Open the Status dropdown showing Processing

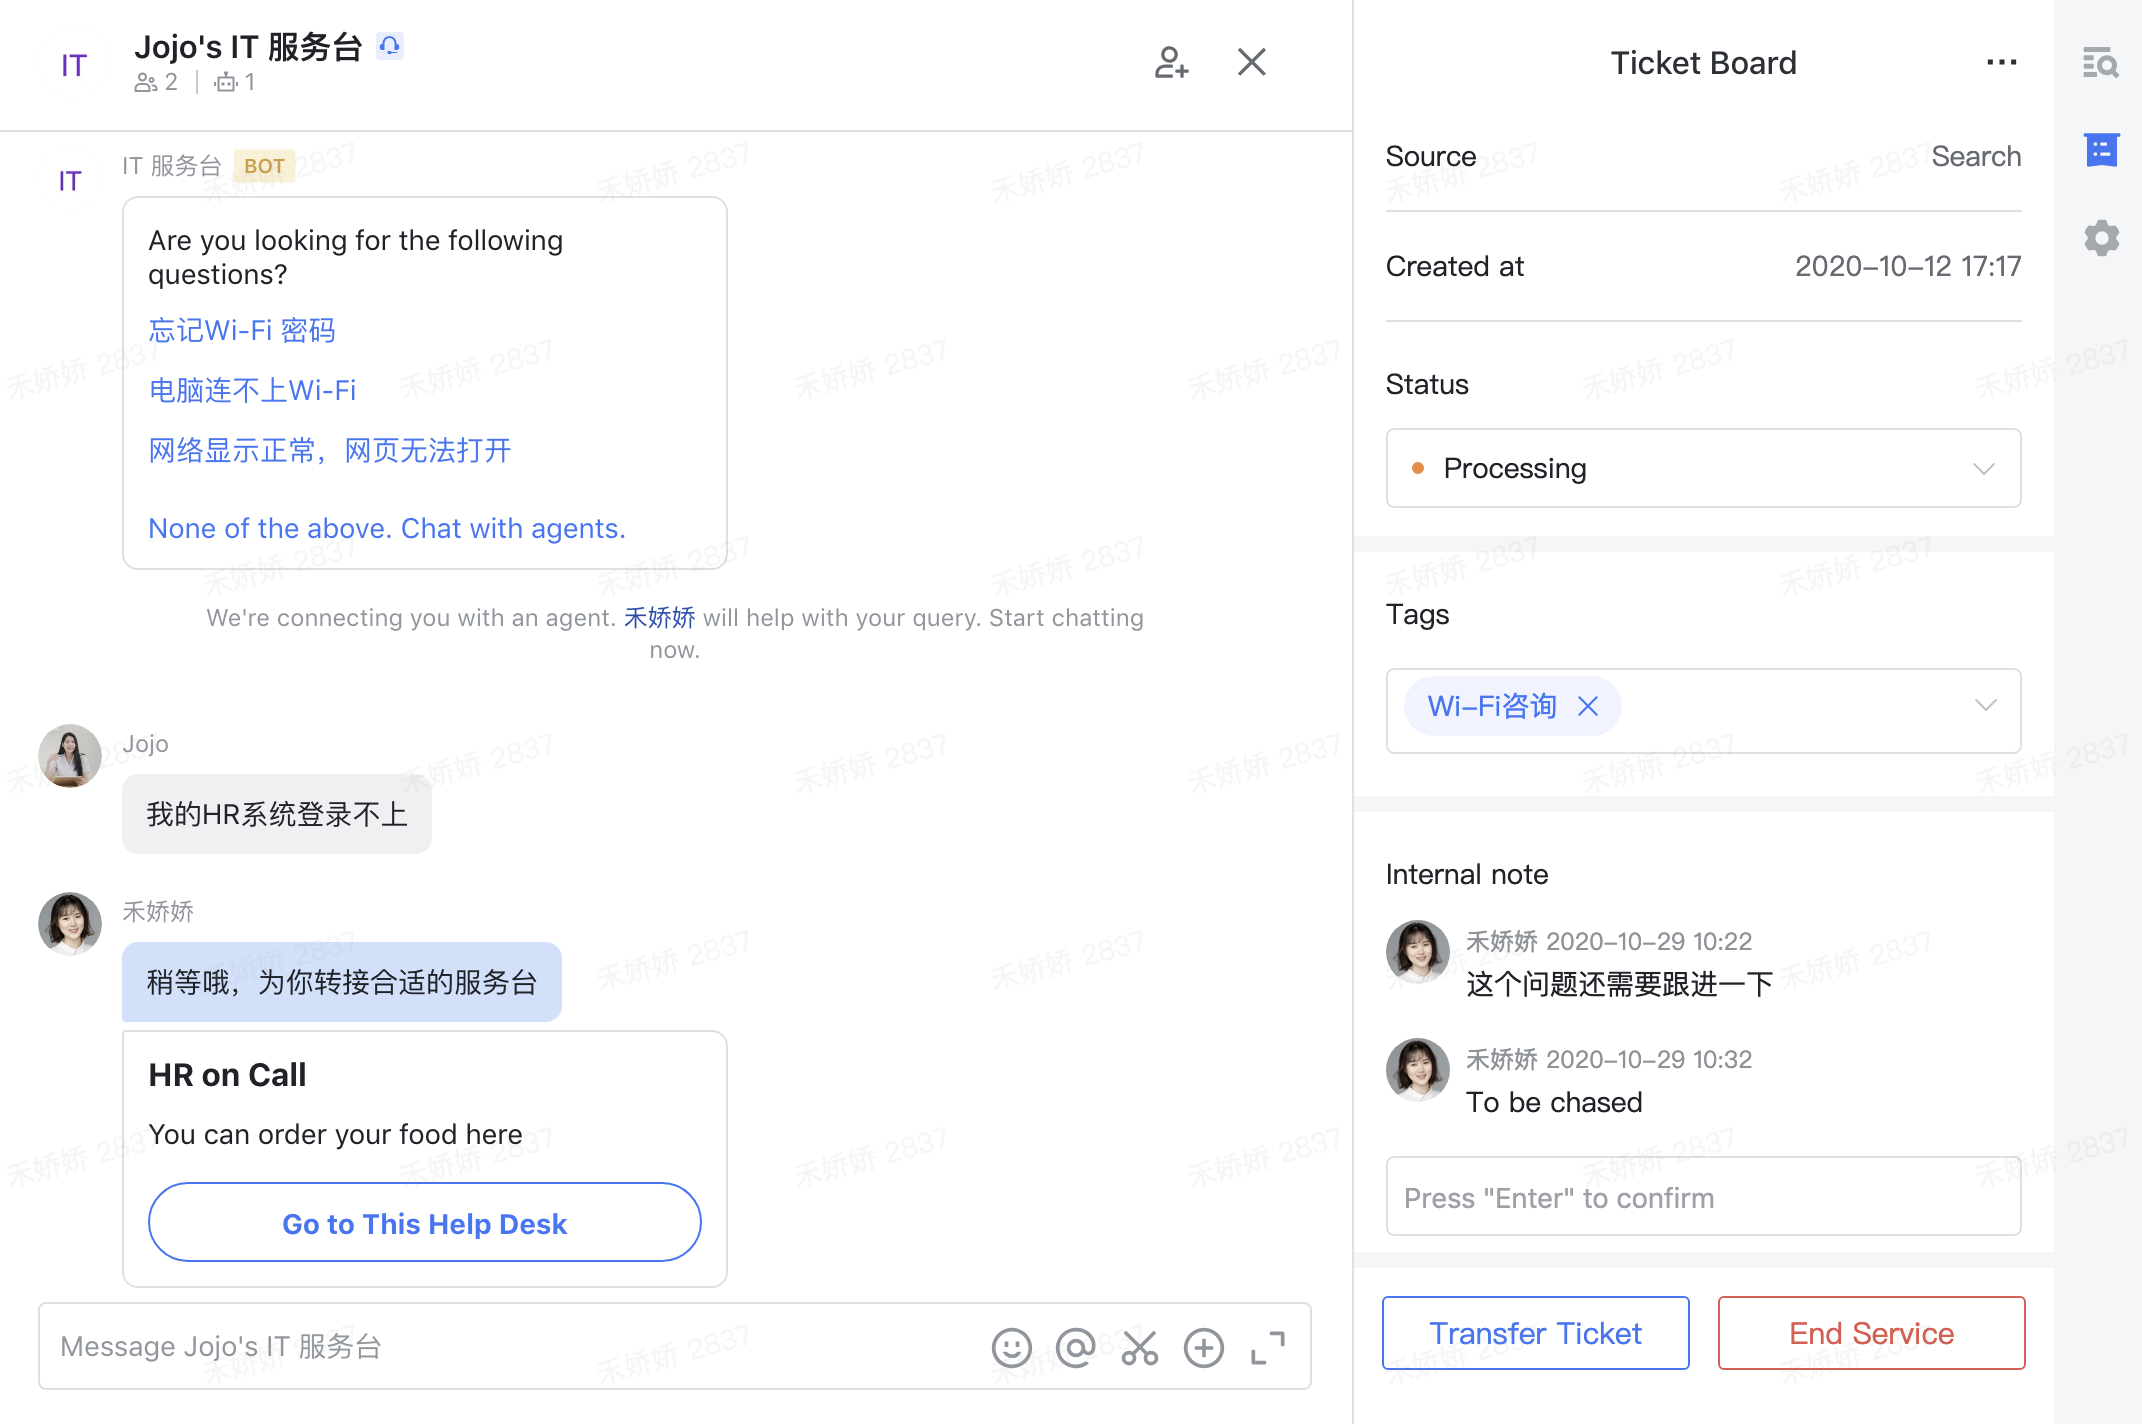tap(1702, 468)
